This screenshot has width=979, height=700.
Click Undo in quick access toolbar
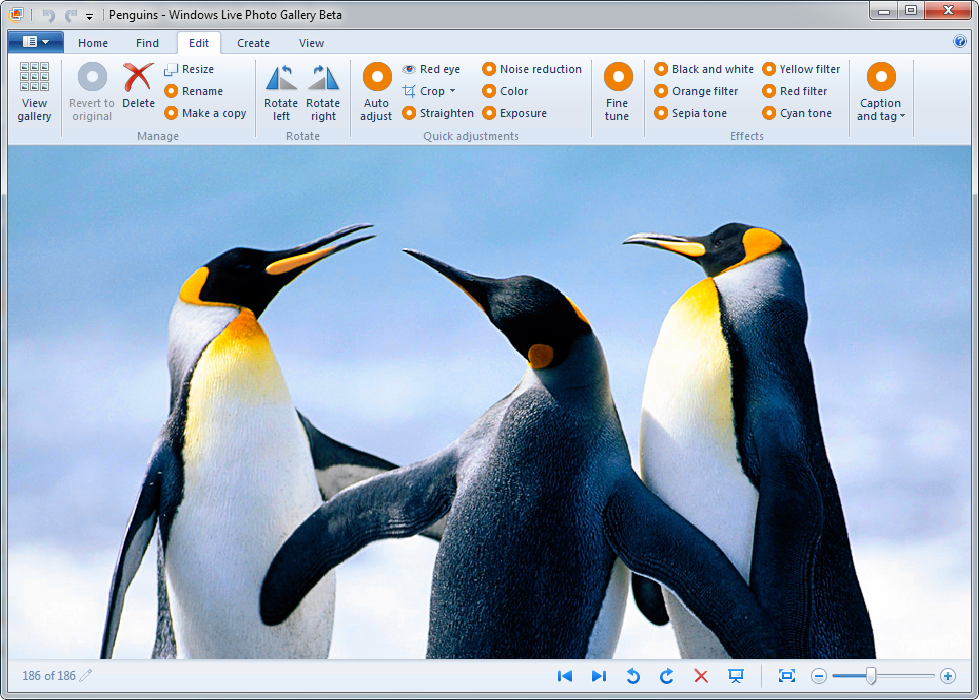(49, 15)
